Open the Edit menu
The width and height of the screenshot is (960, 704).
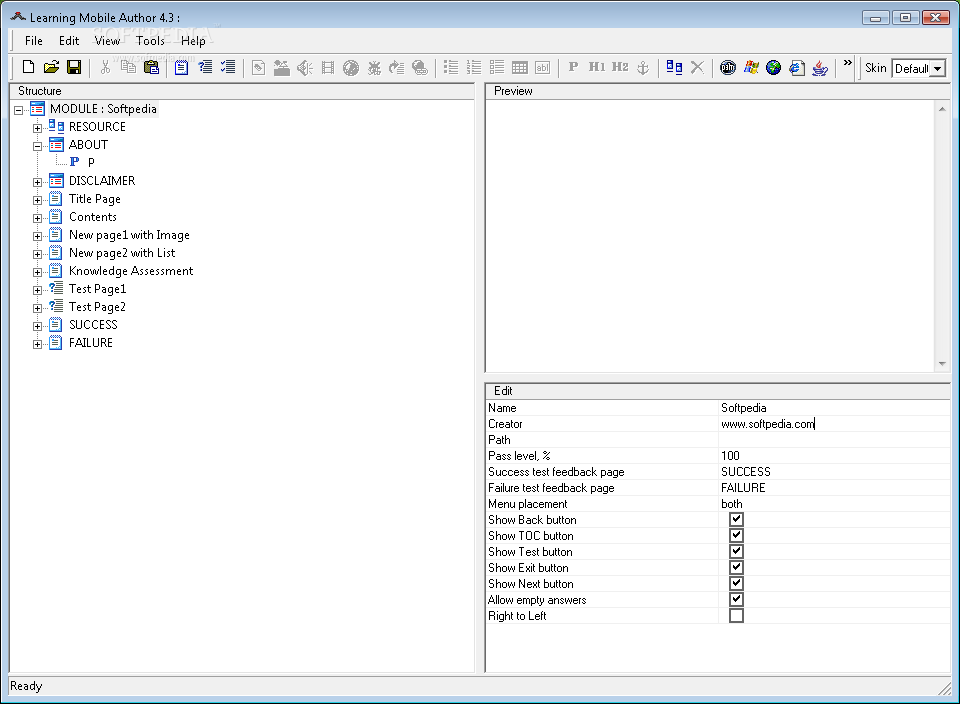pos(69,40)
